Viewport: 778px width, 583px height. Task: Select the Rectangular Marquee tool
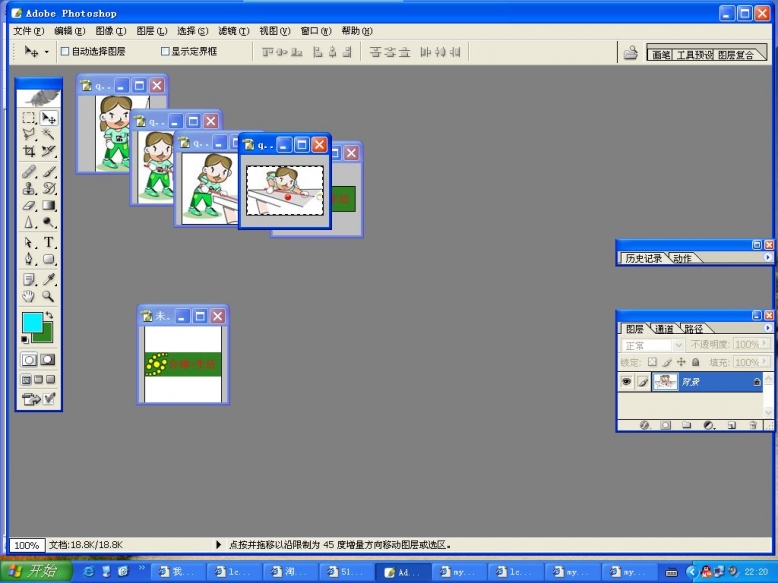(x=29, y=118)
